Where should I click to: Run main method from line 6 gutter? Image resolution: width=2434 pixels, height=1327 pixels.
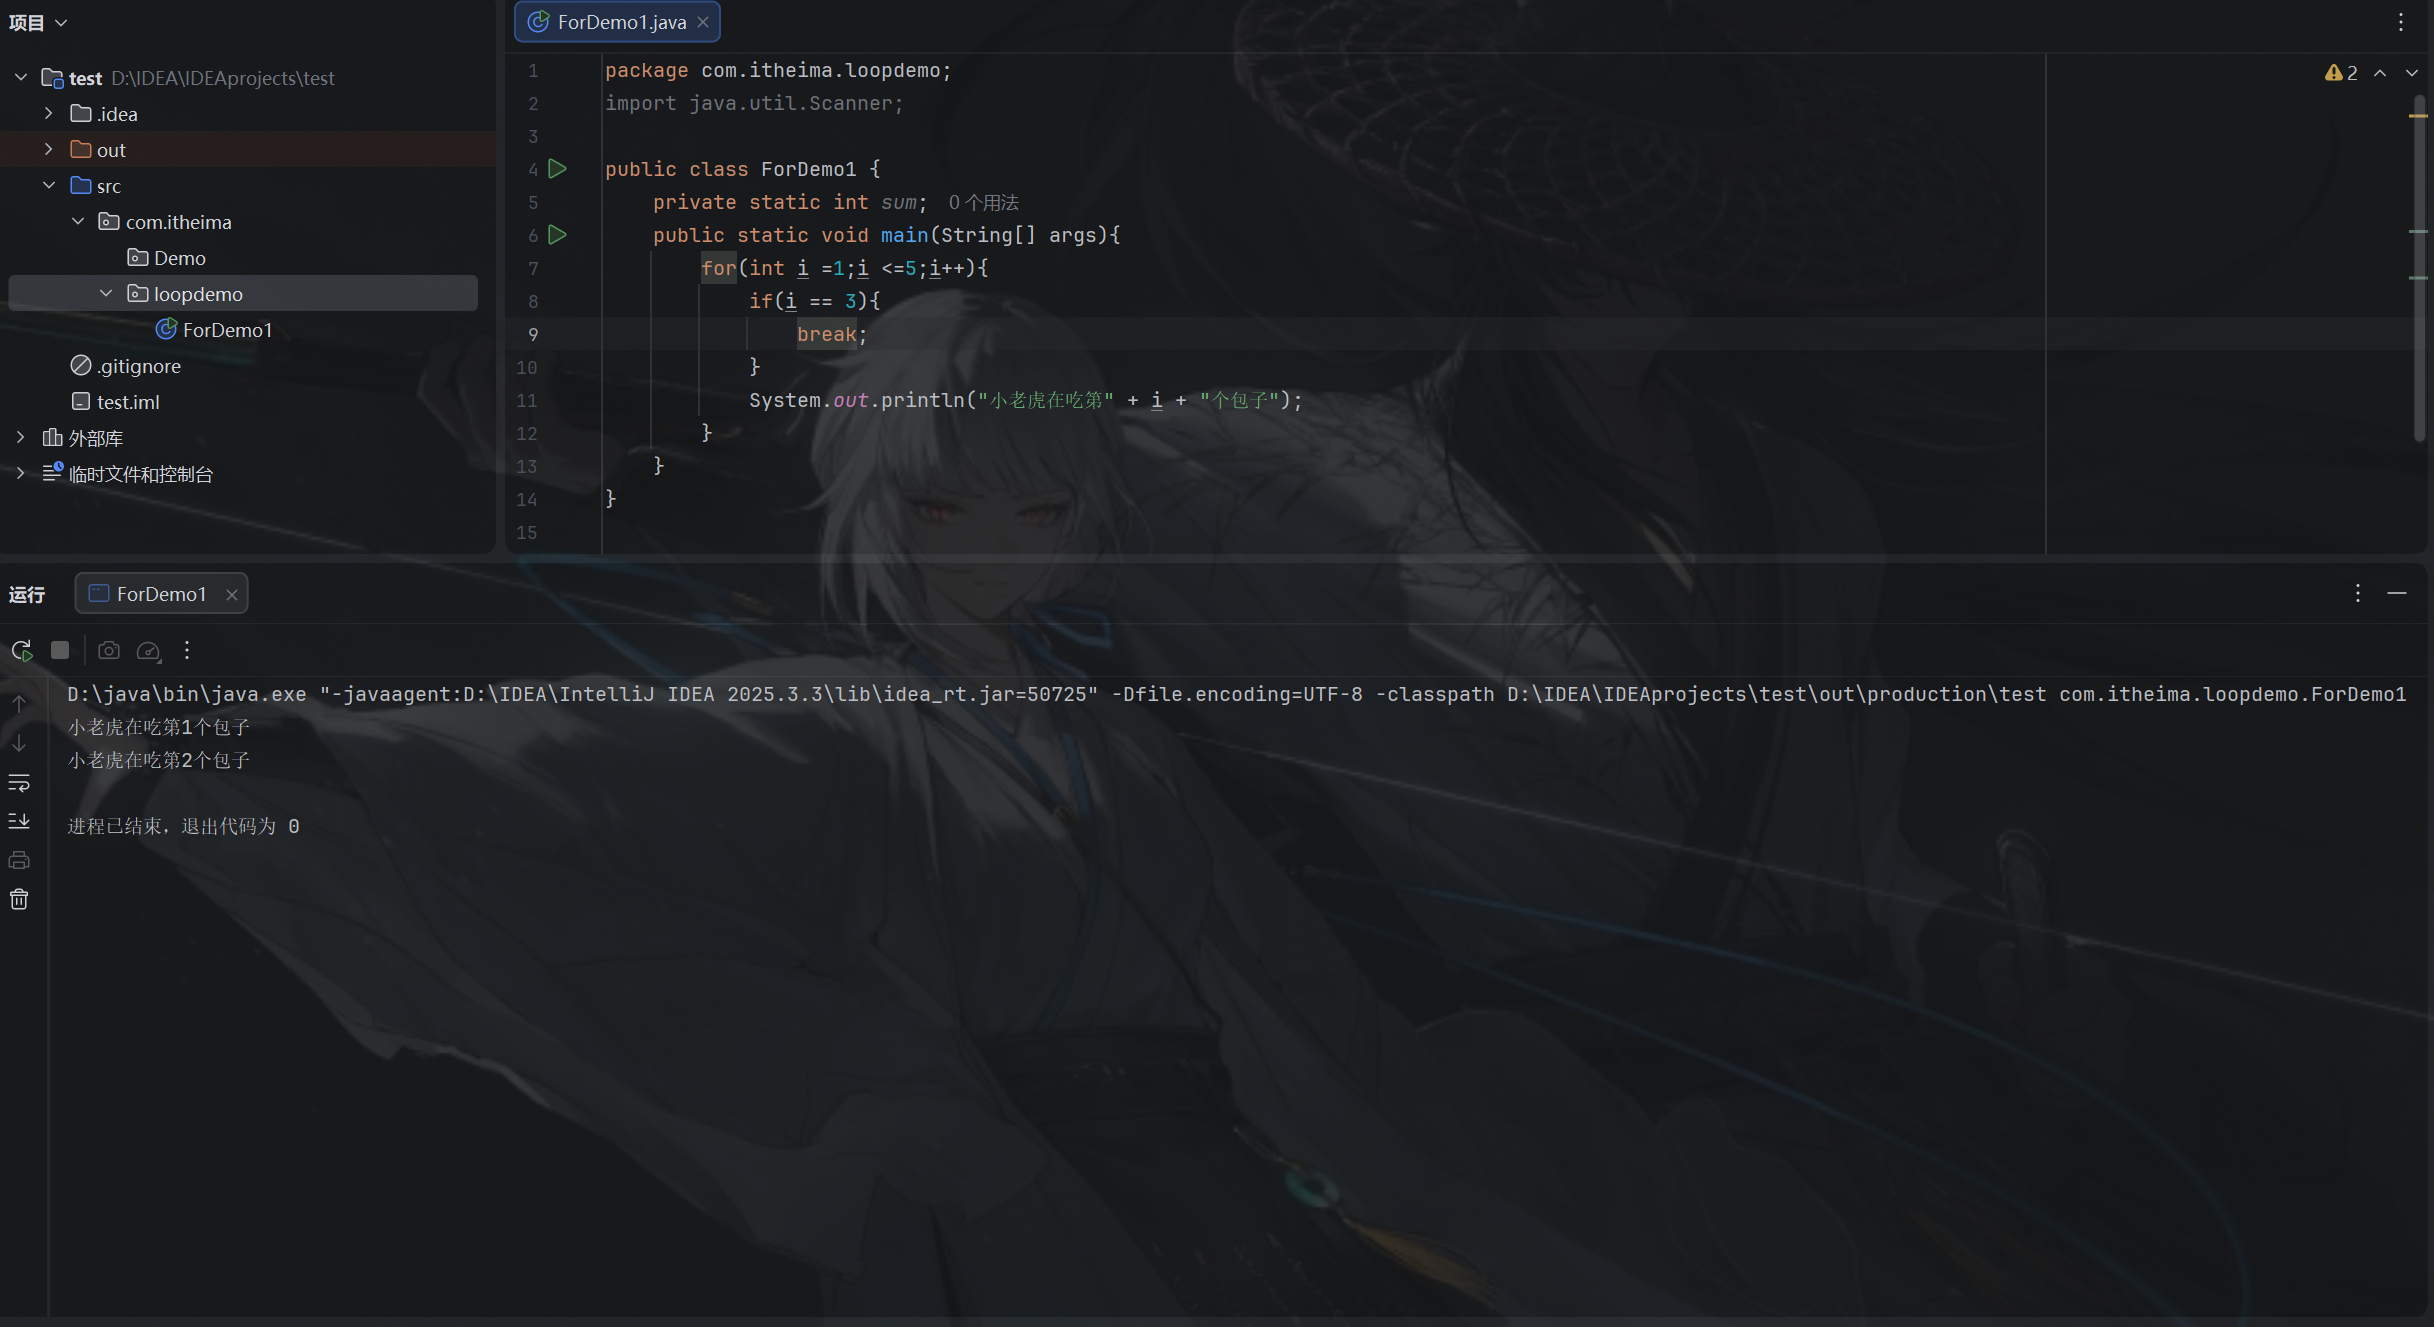click(558, 235)
